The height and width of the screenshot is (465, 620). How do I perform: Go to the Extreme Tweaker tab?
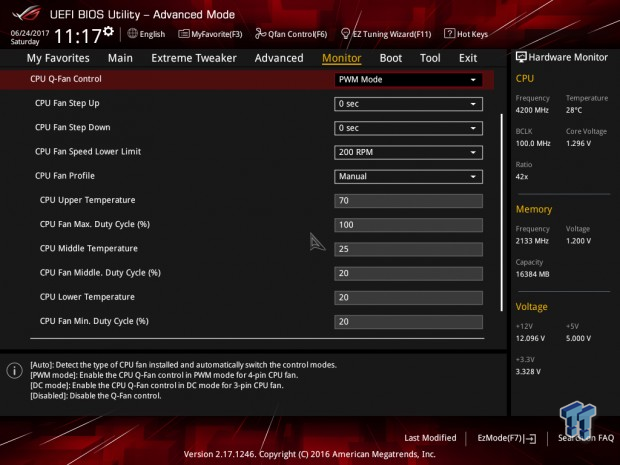194,58
